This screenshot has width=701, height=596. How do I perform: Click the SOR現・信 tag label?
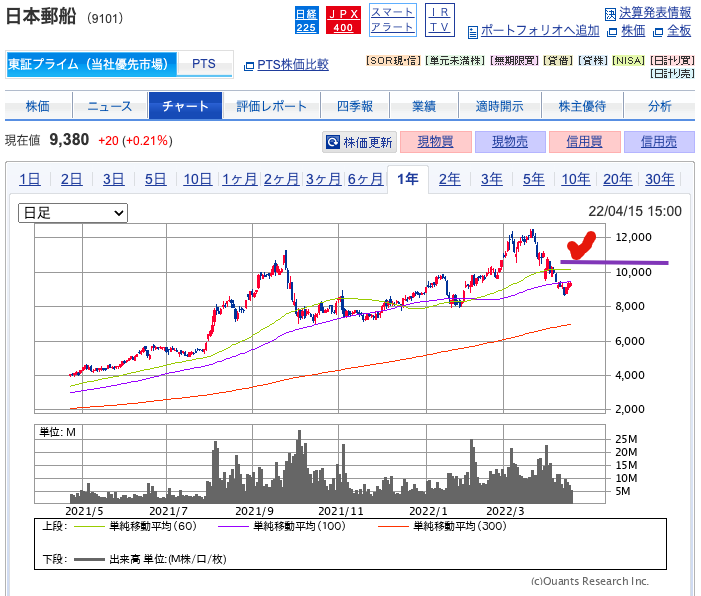[x=393, y=60]
